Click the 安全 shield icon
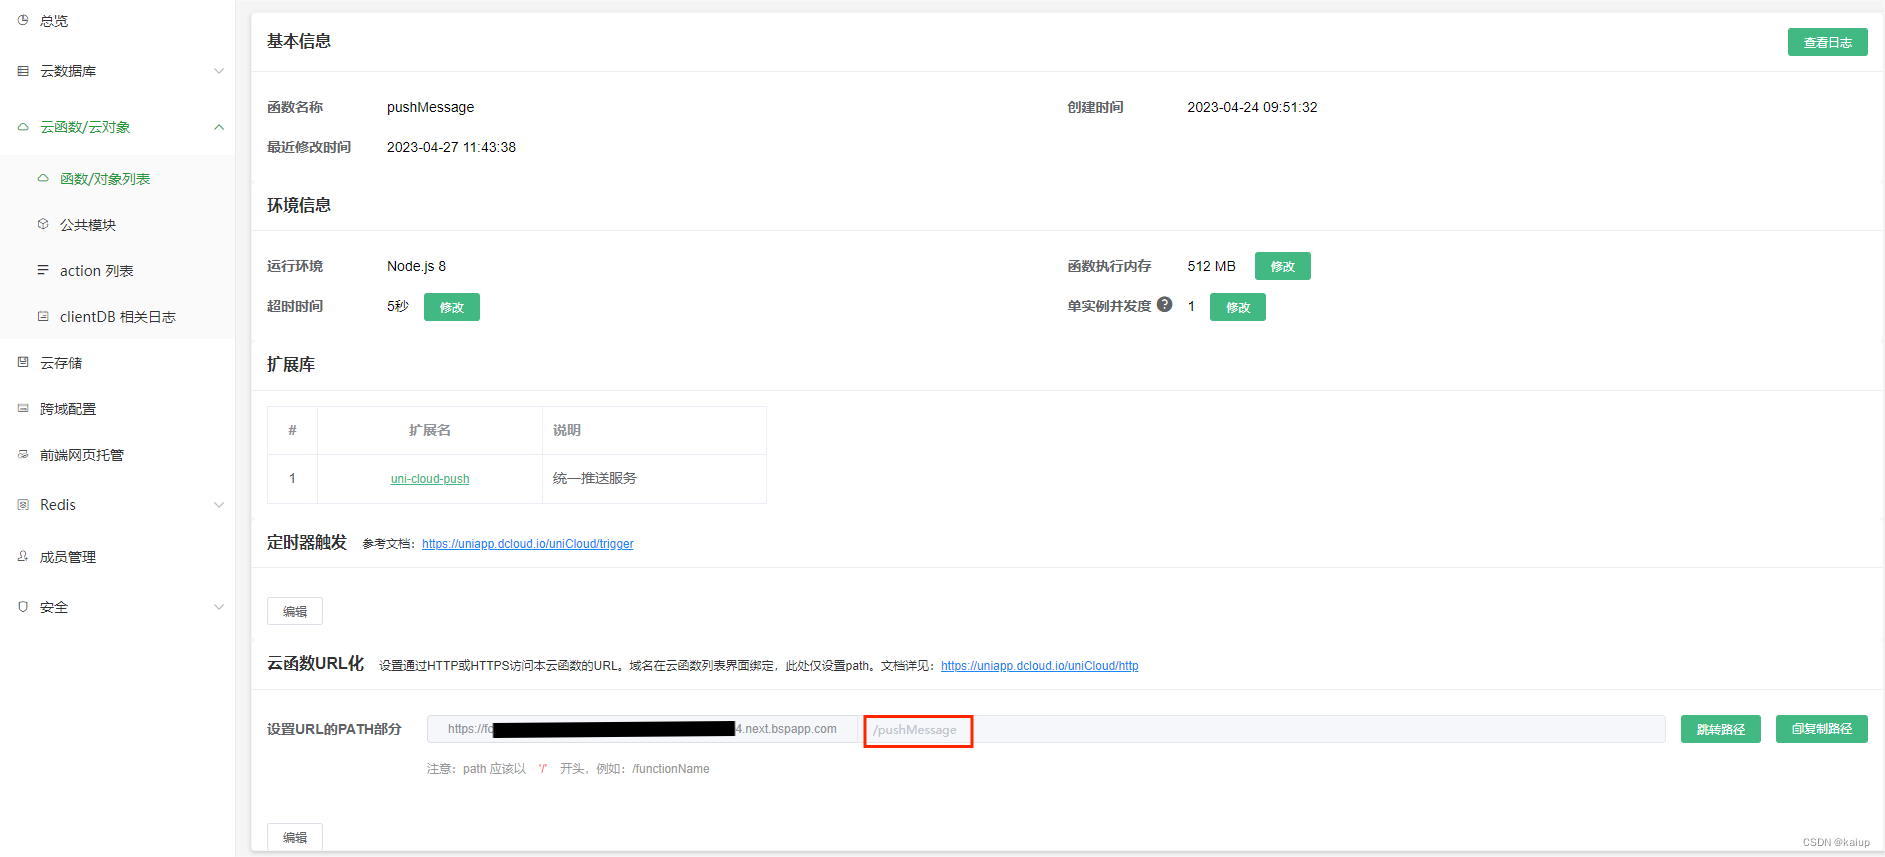Image resolution: width=1885 pixels, height=857 pixels. click(23, 607)
